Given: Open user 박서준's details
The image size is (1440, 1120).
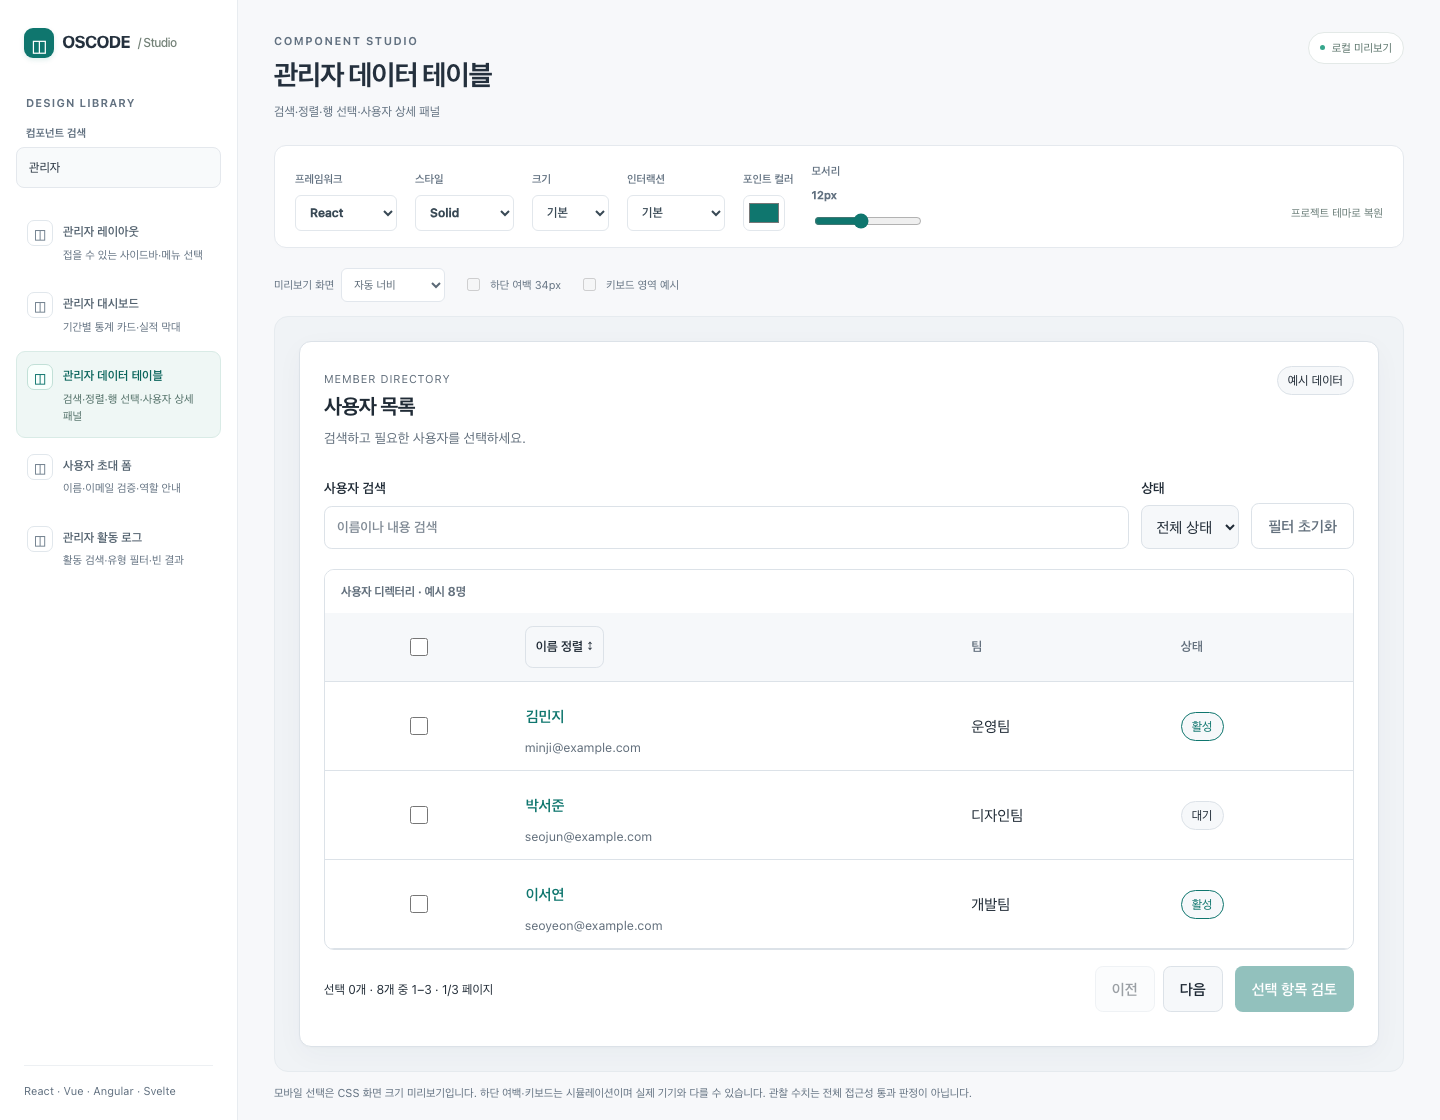Looking at the screenshot, I should click(x=545, y=805).
